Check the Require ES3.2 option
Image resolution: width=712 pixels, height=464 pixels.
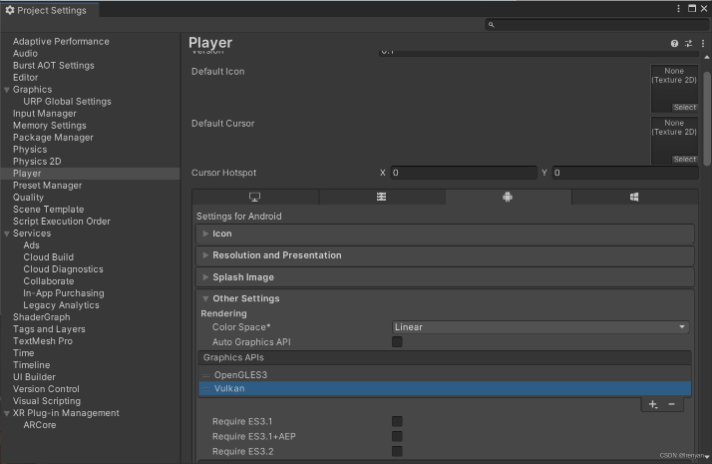click(397, 452)
